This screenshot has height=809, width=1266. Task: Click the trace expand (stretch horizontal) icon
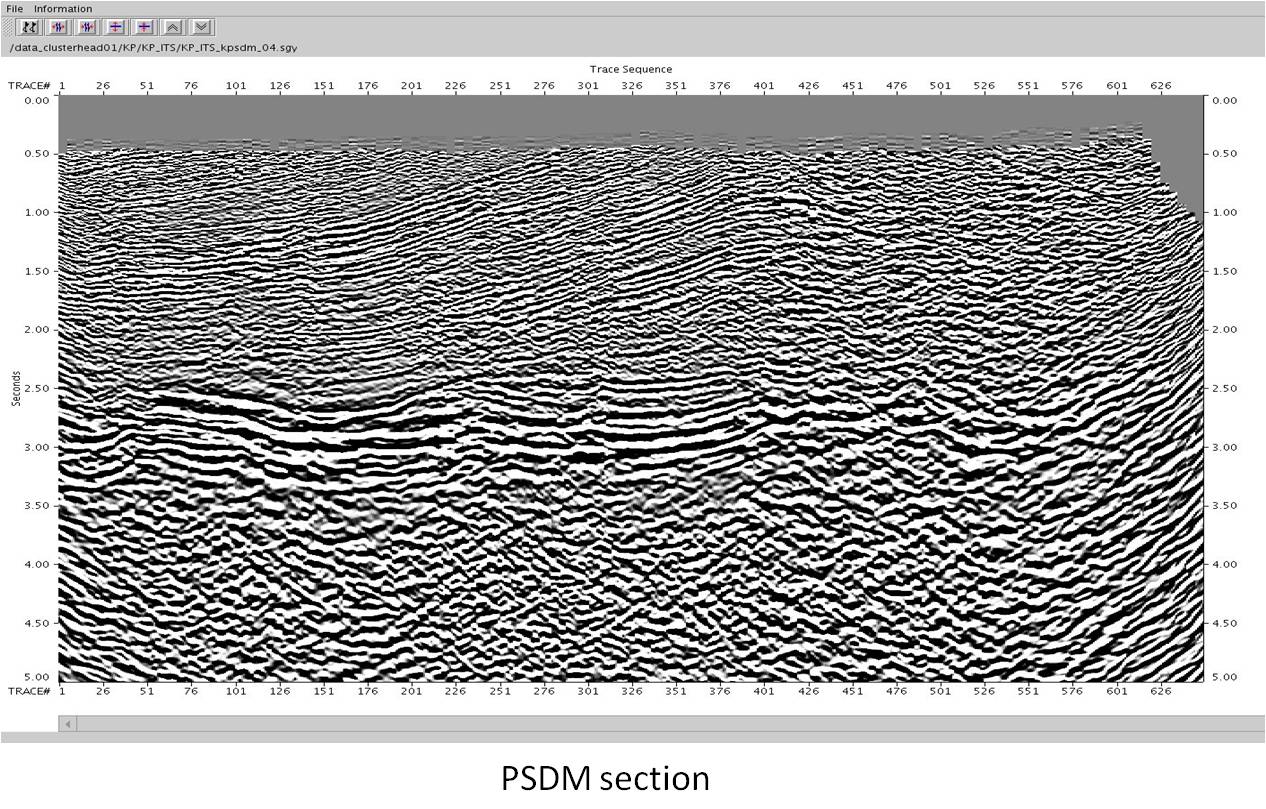pos(87,27)
